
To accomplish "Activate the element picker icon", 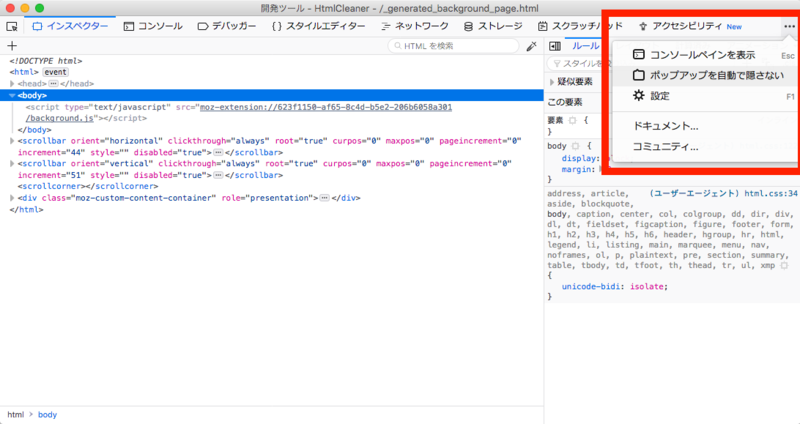I will (x=12, y=26).
